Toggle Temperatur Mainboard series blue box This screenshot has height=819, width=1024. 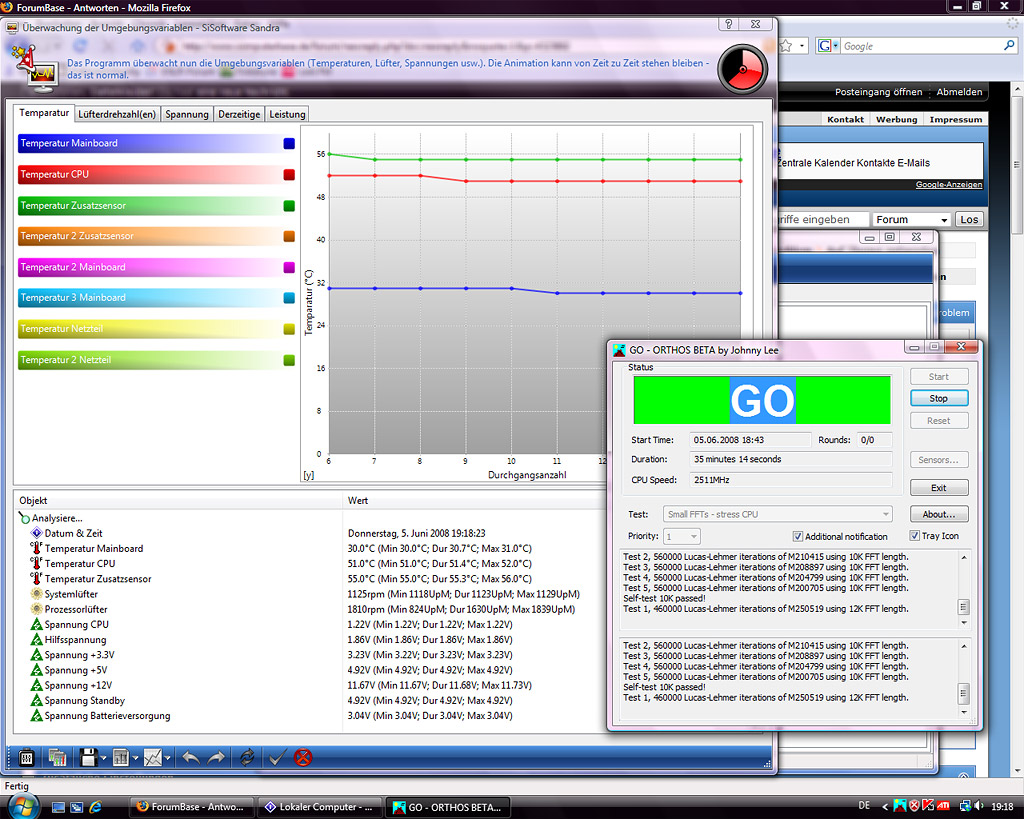[289, 144]
